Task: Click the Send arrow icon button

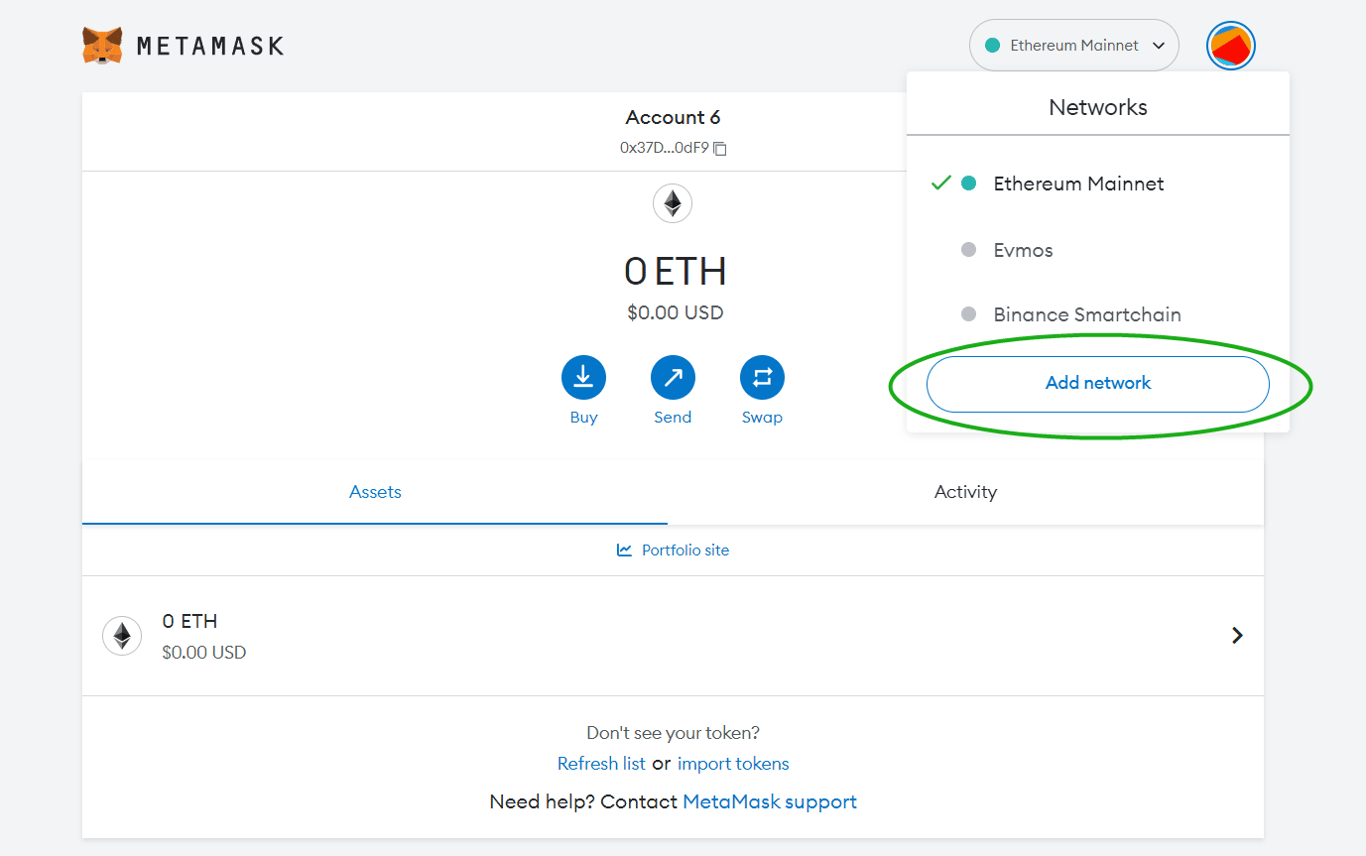Action: tap(673, 377)
